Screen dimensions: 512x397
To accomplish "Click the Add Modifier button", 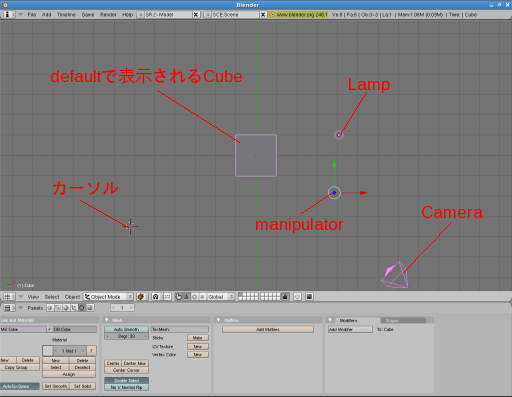I will [x=350, y=329].
